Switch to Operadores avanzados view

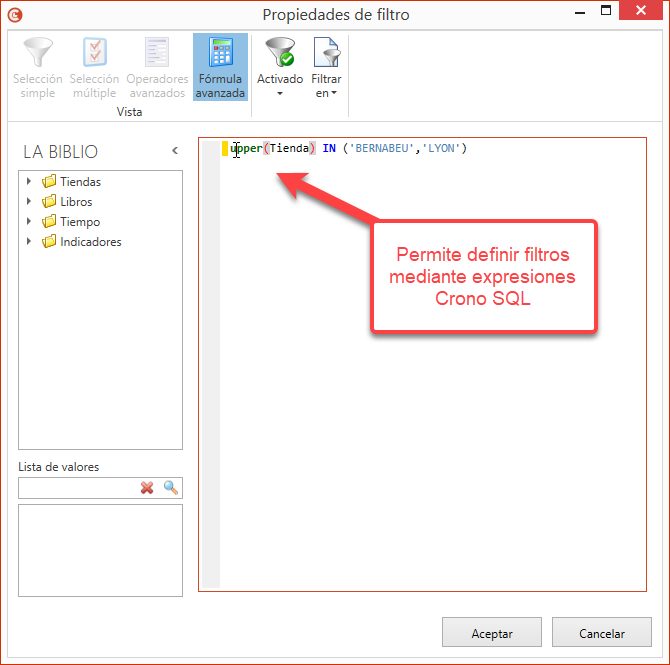157,54
